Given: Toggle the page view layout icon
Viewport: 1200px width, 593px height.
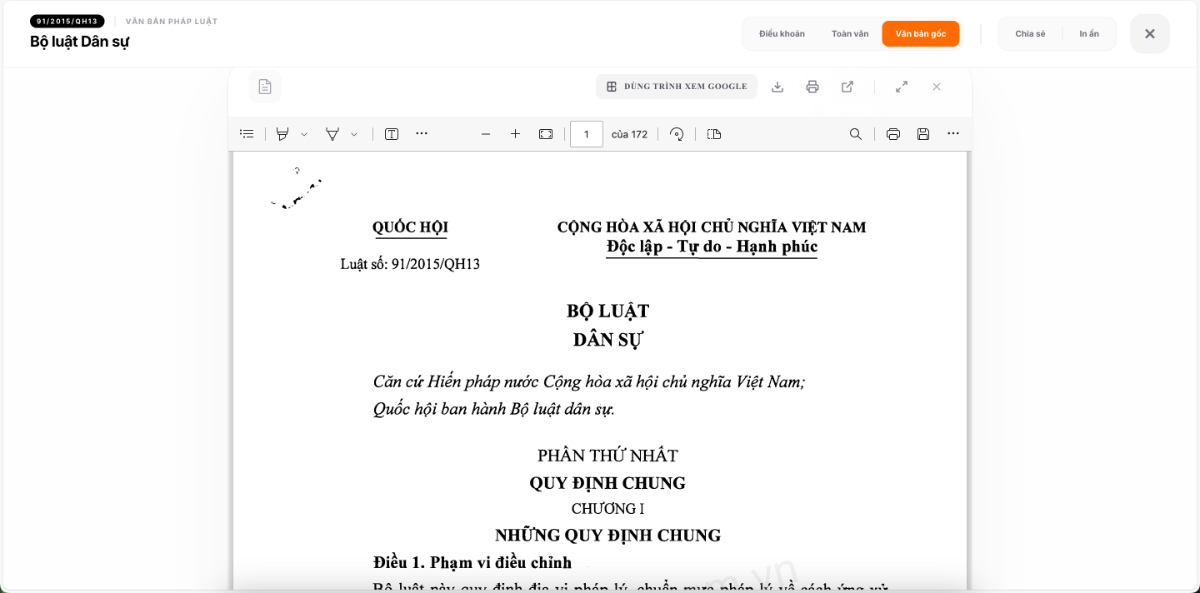Looking at the screenshot, I should [x=714, y=134].
